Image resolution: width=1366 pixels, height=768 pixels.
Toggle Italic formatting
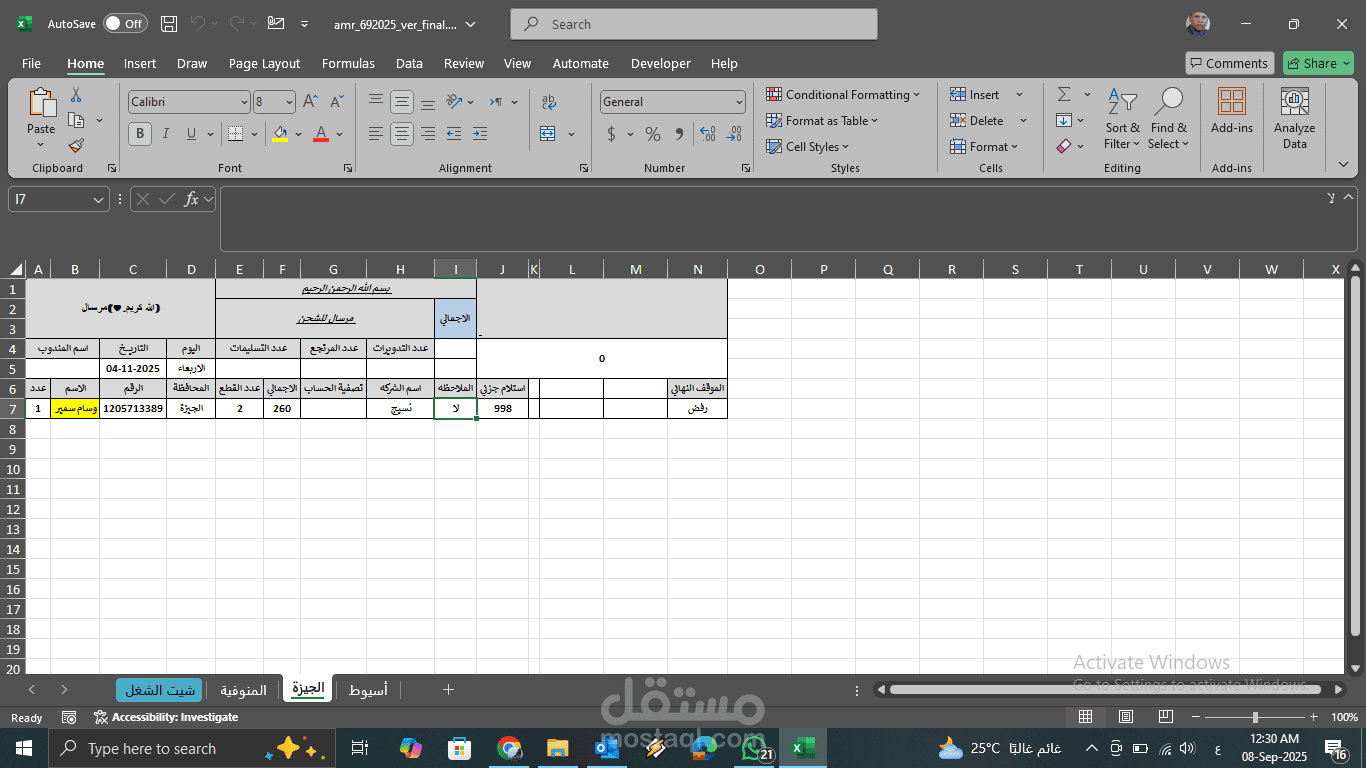click(166, 133)
